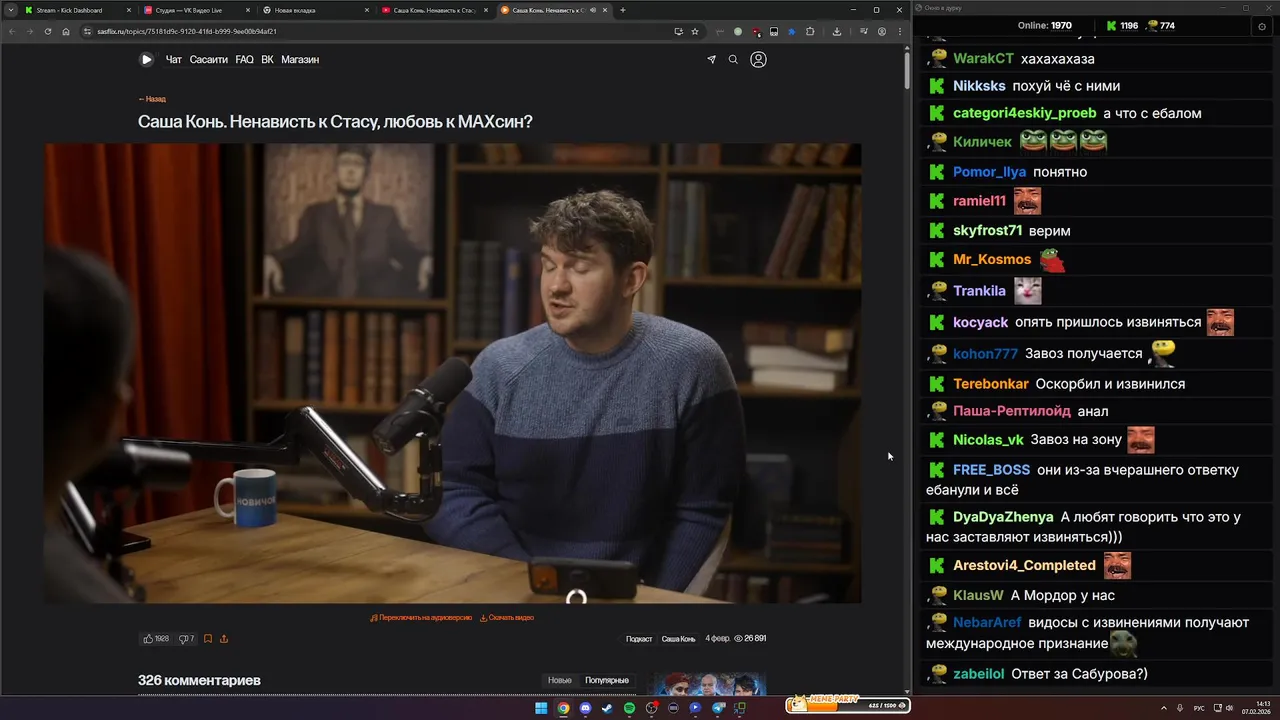
Task: Dislike the video with thumbs-down icon
Action: pyautogui.click(x=183, y=638)
